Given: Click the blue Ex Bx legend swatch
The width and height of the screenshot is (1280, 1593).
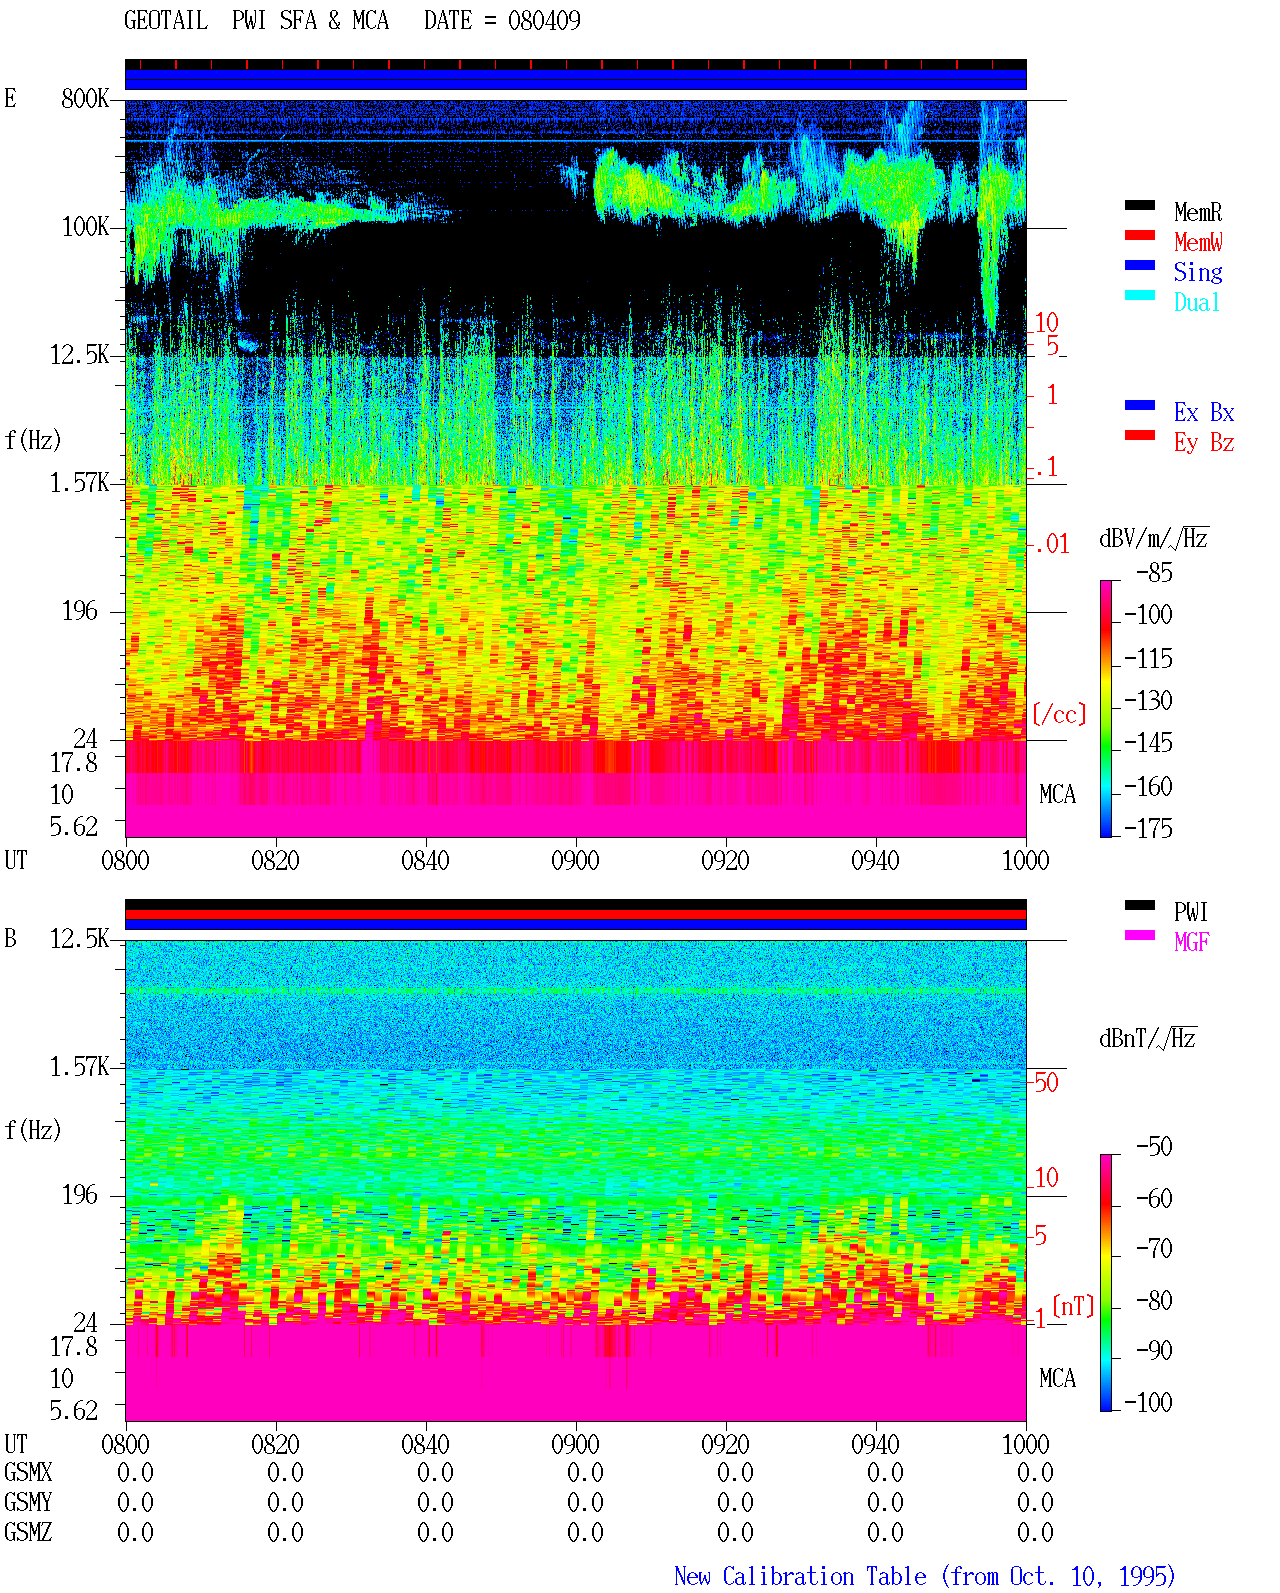Looking at the screenshot, I should (1139, 405).
